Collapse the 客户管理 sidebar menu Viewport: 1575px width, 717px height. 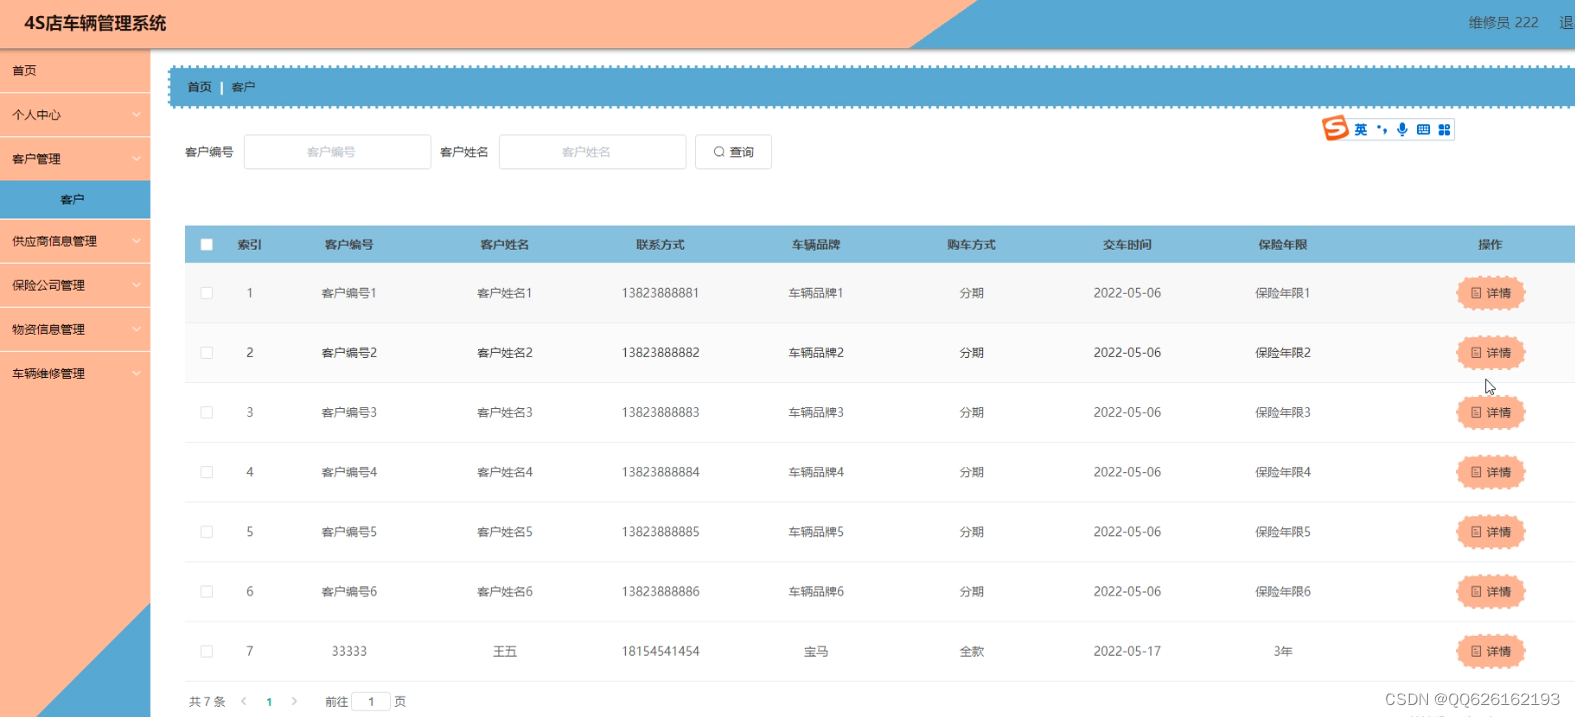point(75,159)
